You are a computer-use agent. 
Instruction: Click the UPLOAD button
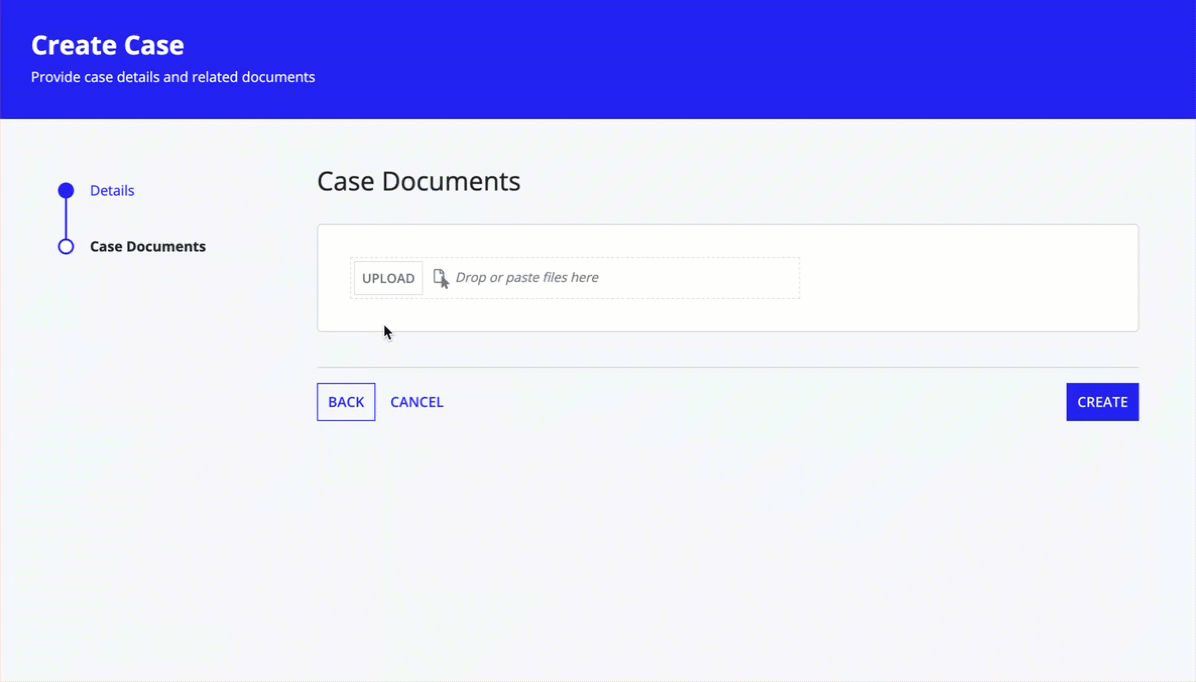pos(387,278)
